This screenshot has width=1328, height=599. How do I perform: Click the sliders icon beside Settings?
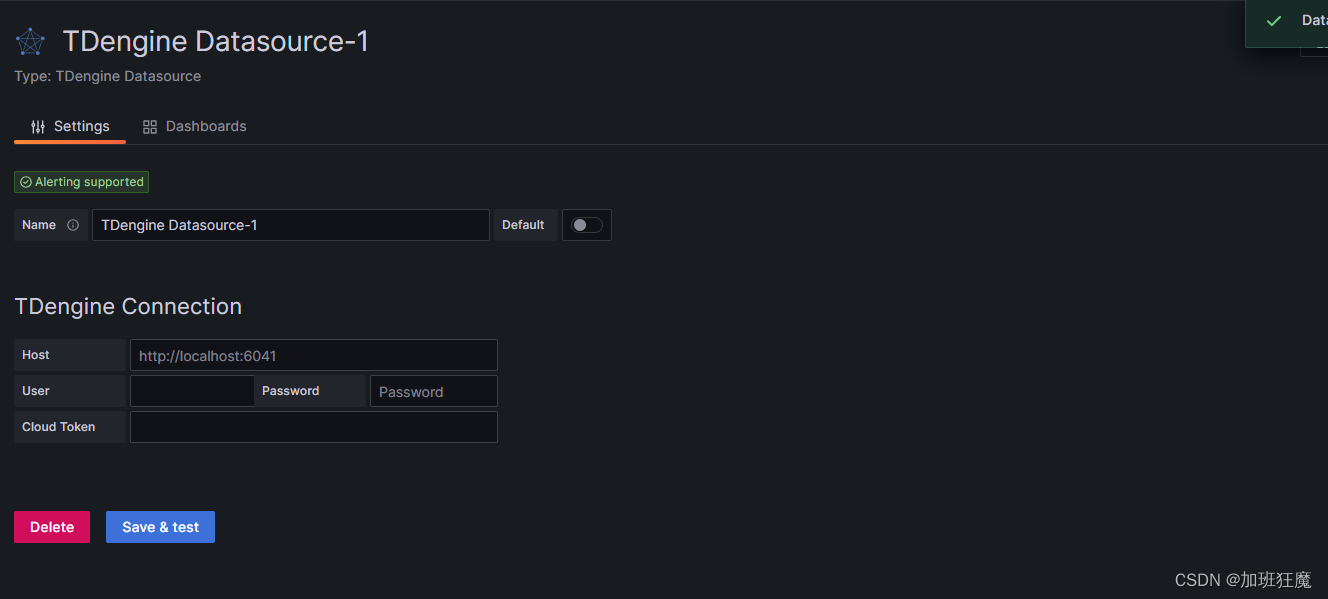click(38, 127)
